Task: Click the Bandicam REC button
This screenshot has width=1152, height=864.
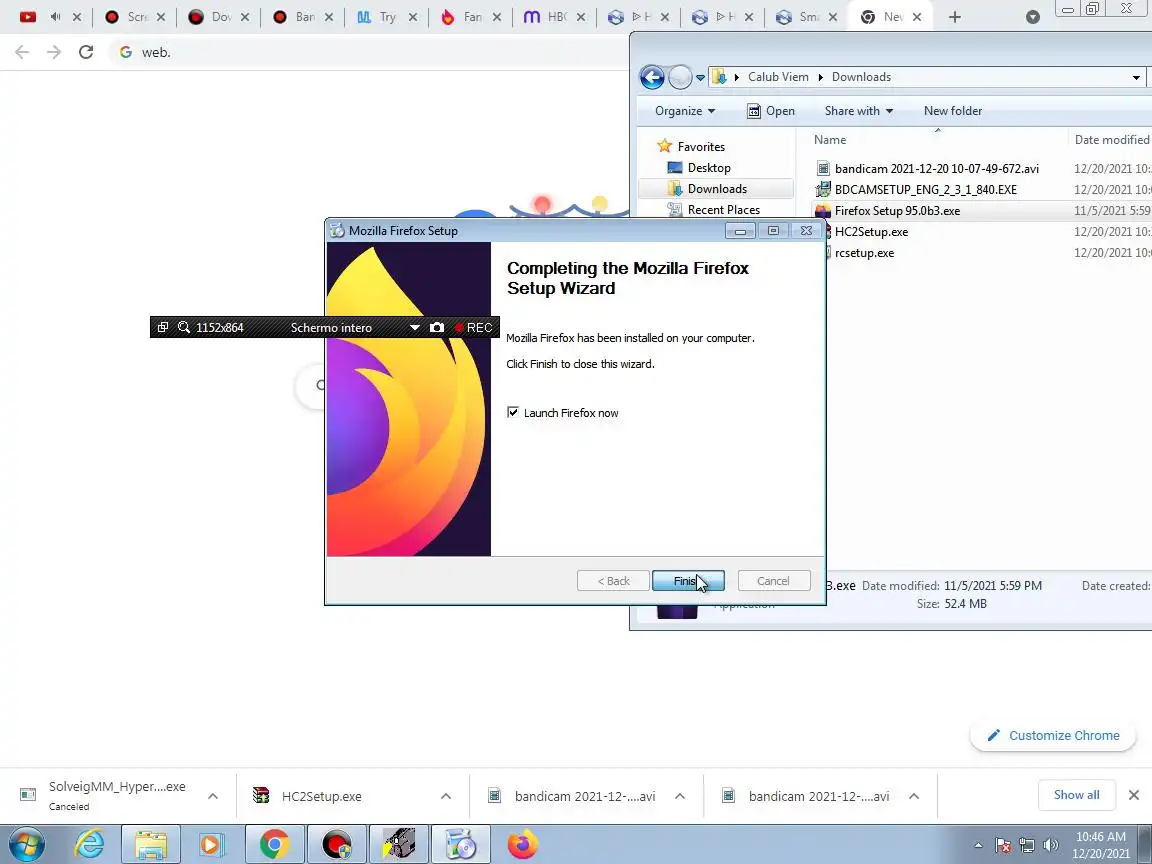Action: coord(473,328)
